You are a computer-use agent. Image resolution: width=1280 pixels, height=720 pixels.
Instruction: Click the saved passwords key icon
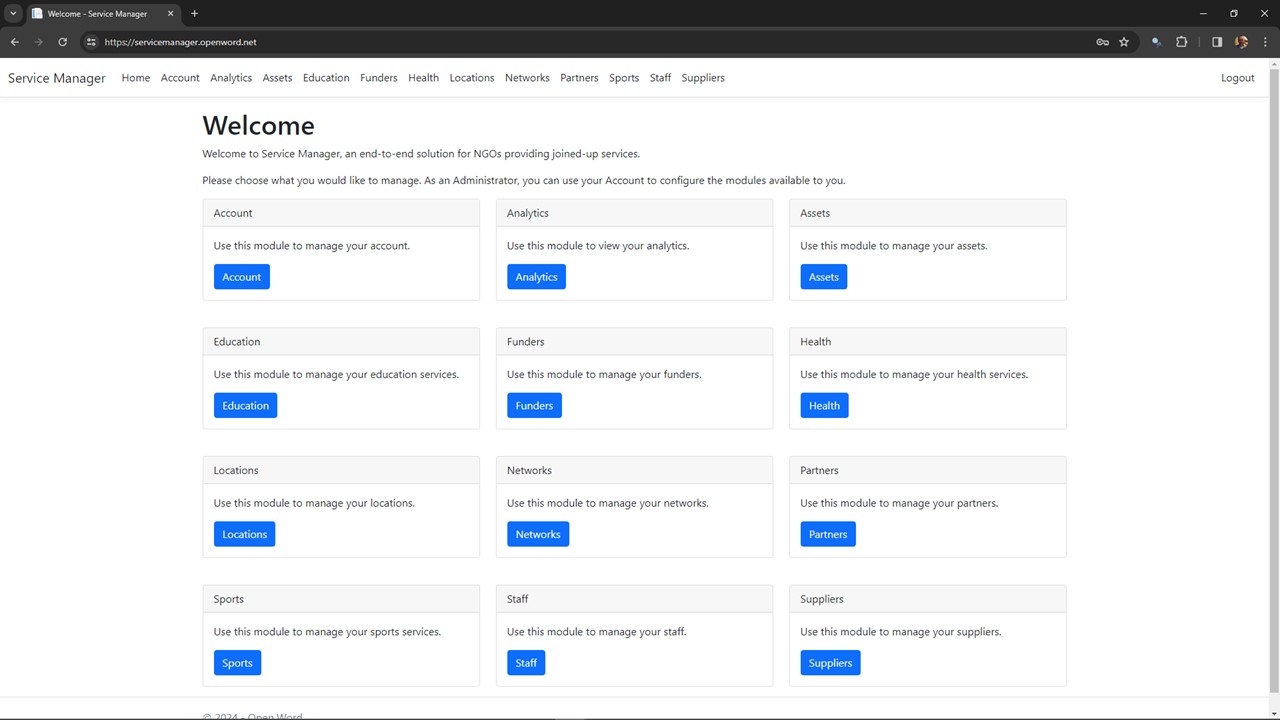point(1102,42)
